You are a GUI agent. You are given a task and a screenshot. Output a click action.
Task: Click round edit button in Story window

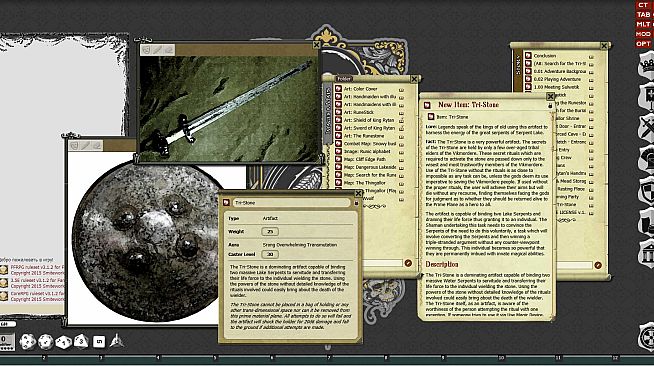598,265
